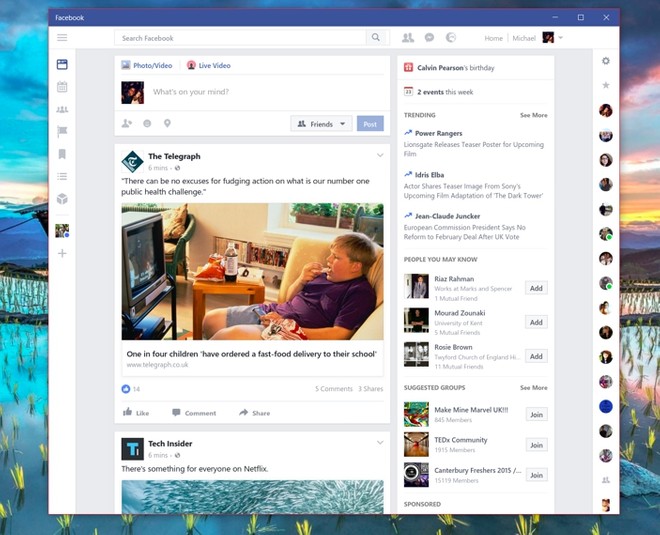Viewport: 660px width, 535px height.
Task: Click TEDx Community group thumbnail
Action: (x=416, y=445)
